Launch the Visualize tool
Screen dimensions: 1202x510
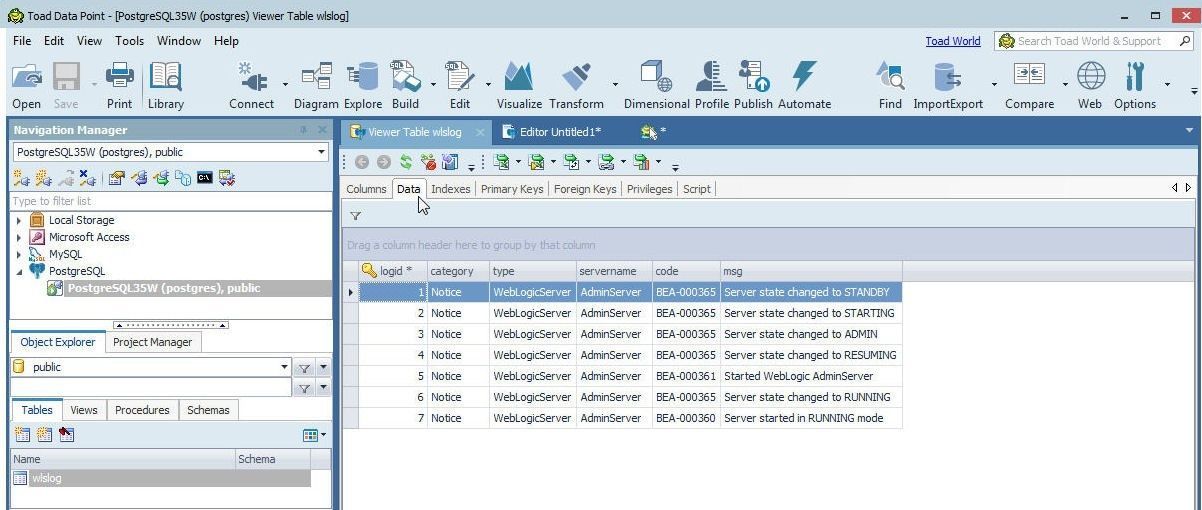519,85
